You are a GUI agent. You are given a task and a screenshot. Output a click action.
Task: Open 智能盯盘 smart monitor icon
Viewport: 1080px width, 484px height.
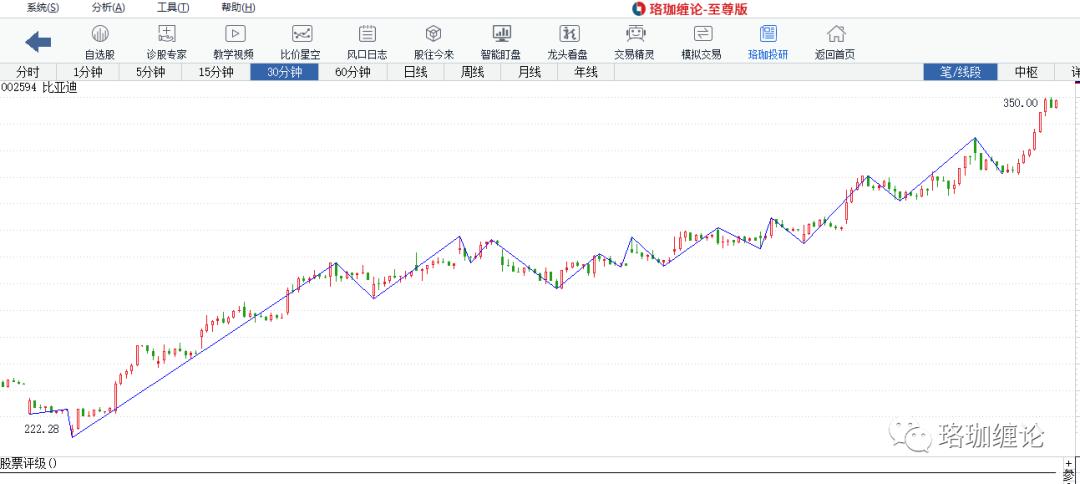tap(501, 34)
